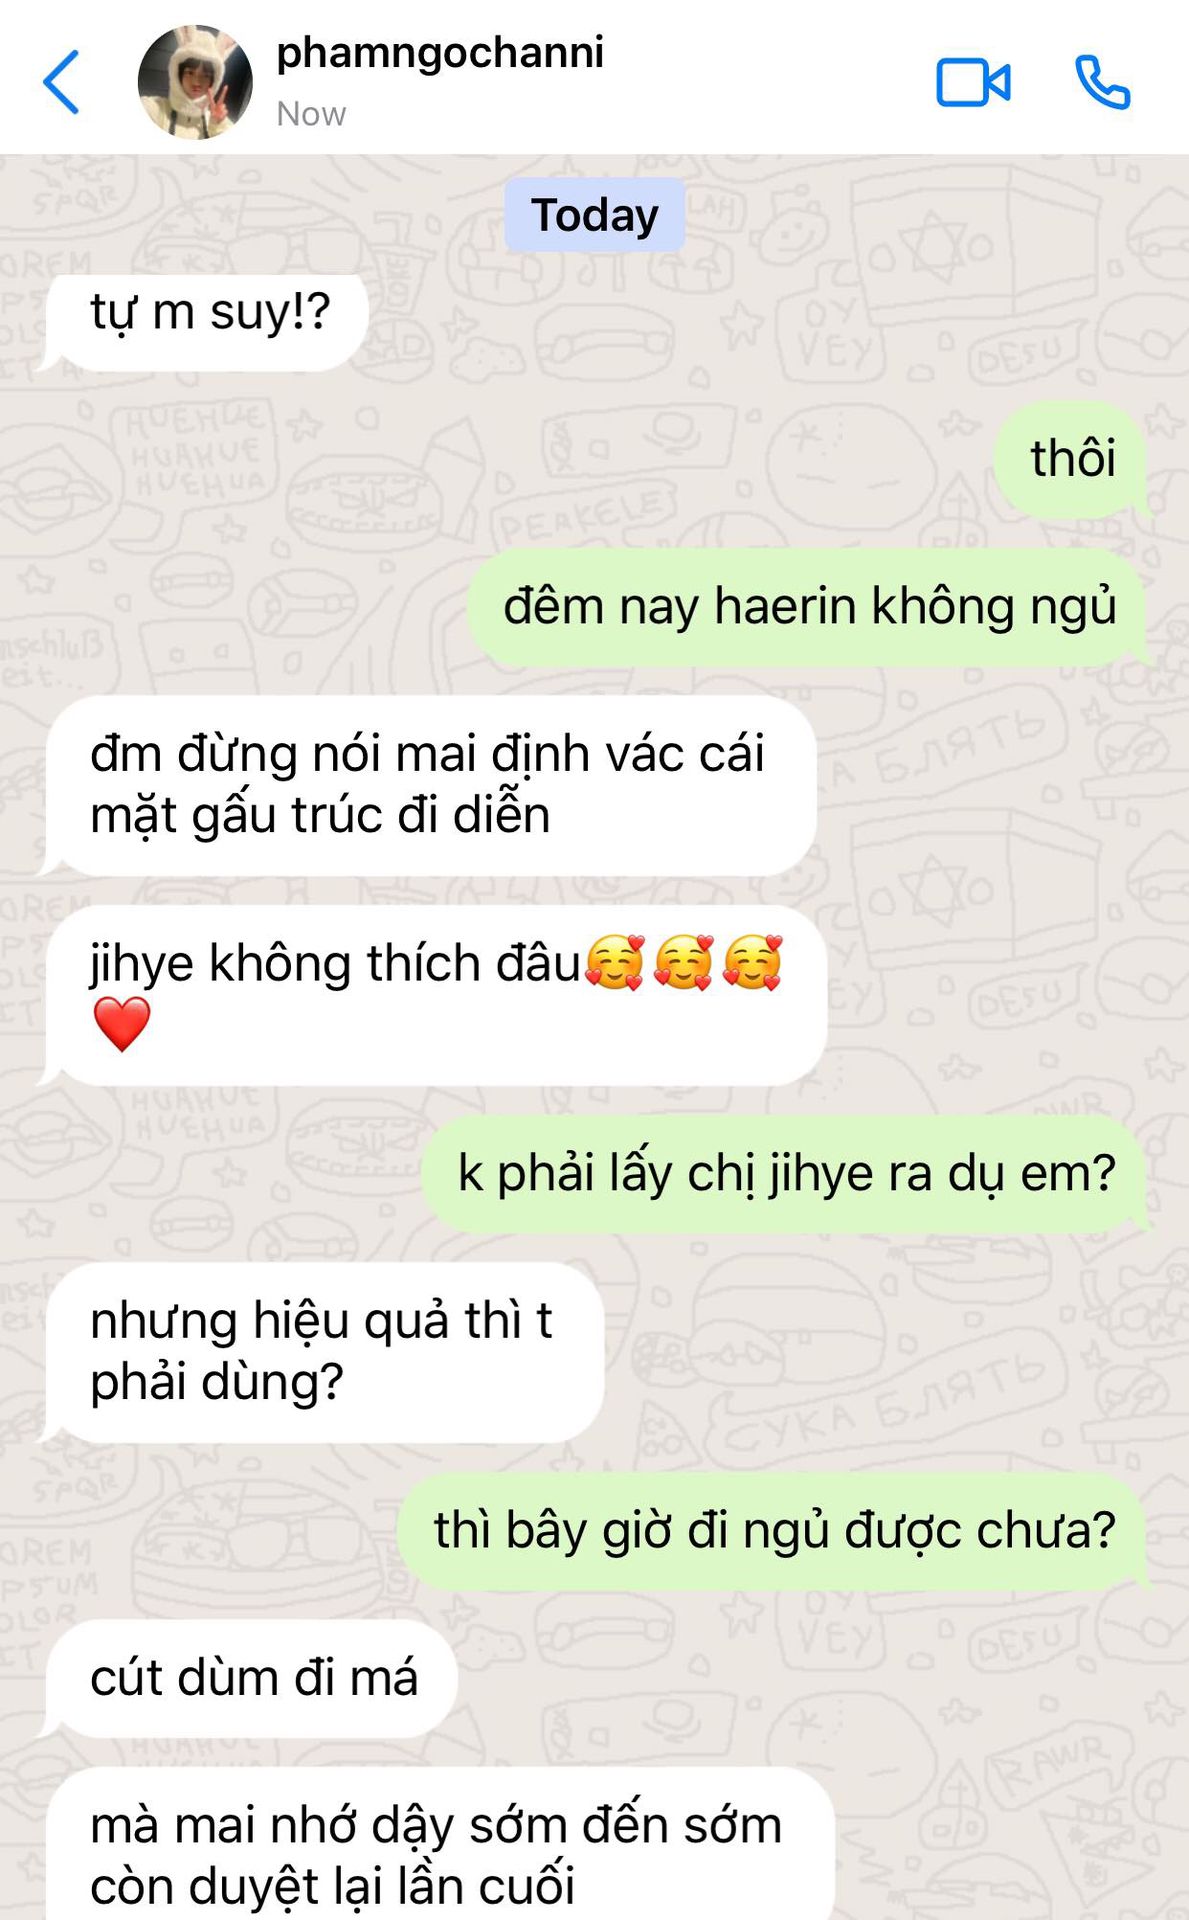Image resolution: width=1189 pixels, height=1920 pixels.
Task: Select 'thì bây giờ đi ngủ được chưa?' bubble
Action: click(x=774, y=1531)
